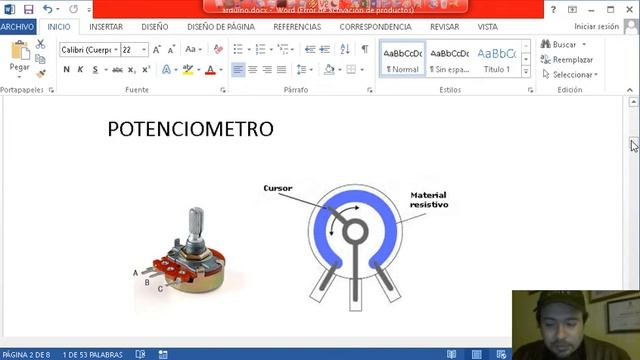Image resolution: width=640 pixels, height=360 pixels.
Task: Open the Styles pane launcher
Action: point(530,90)
